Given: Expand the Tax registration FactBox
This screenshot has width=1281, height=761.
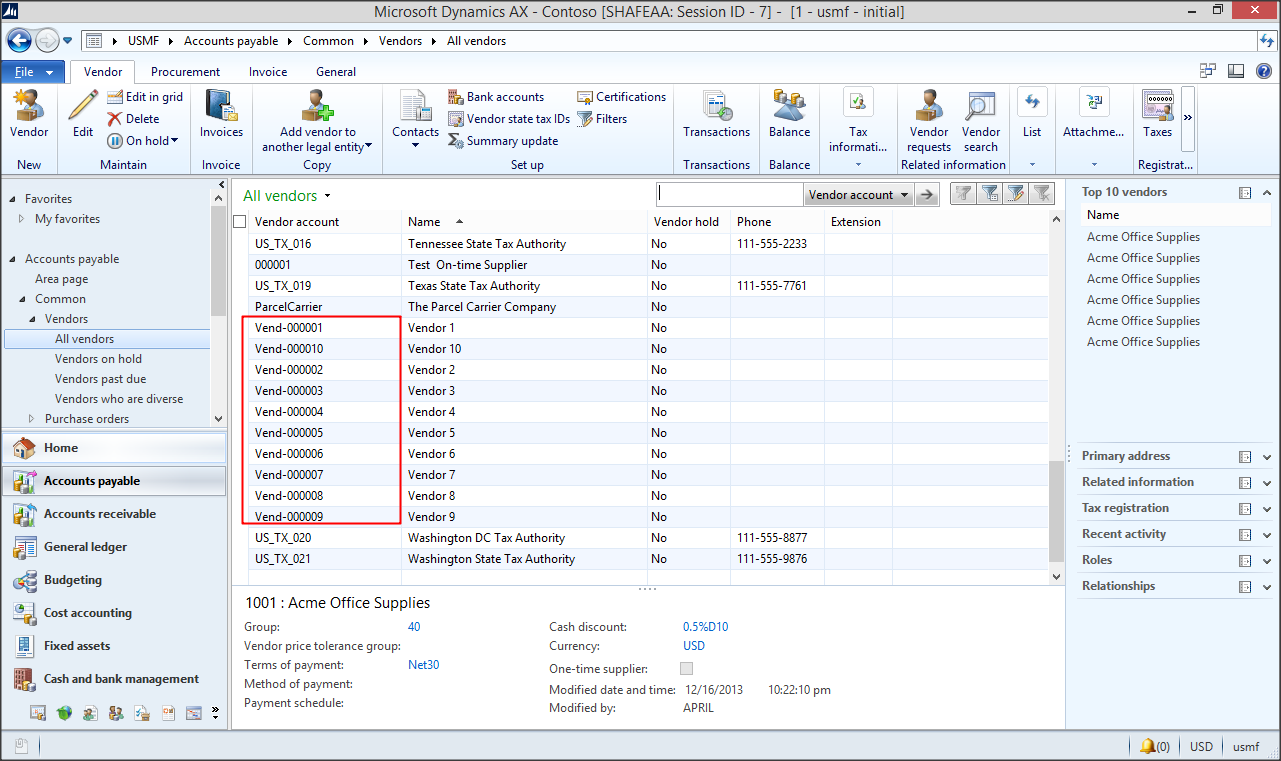Looking at the screenshot, I should click(x=1267, y=509).
